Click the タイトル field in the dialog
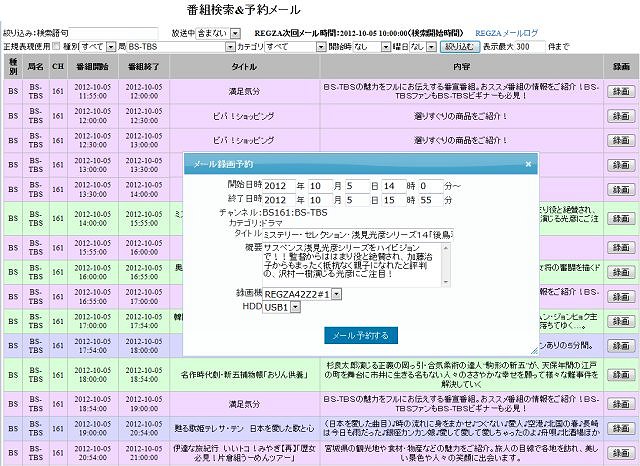Viewport: 640px width, 466px height. click(x=358, y=235)
